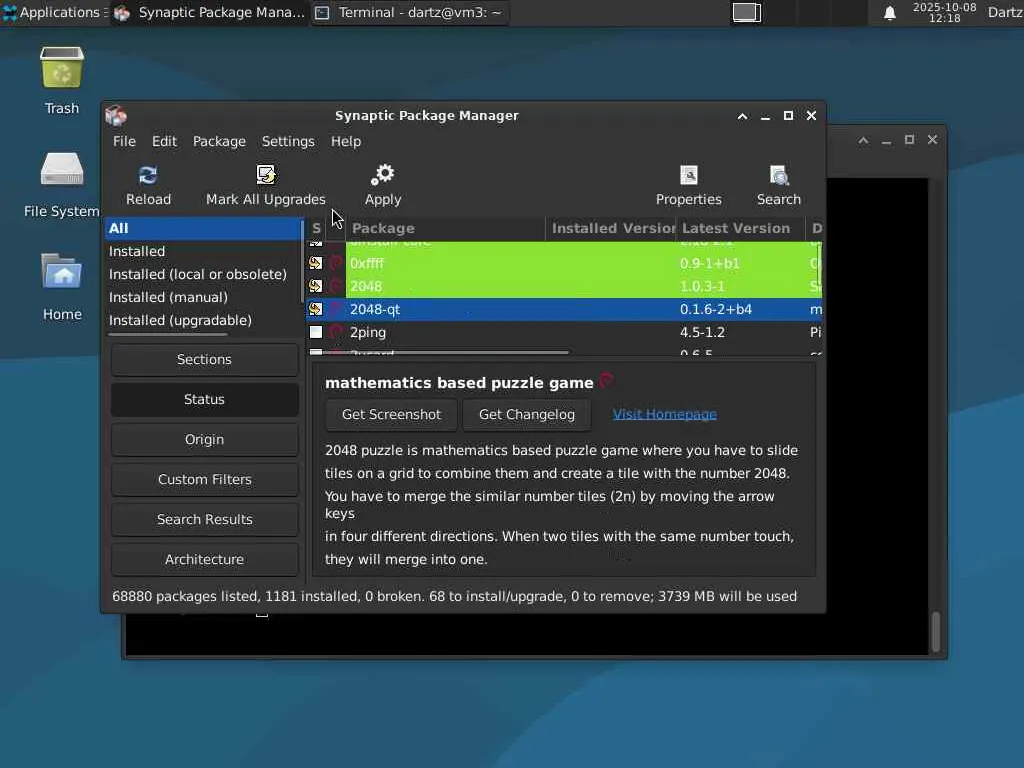1024x768 pixels.
Task: Select the 2048-qt package row
Action: pyautogui.click(x=564, y=309)
